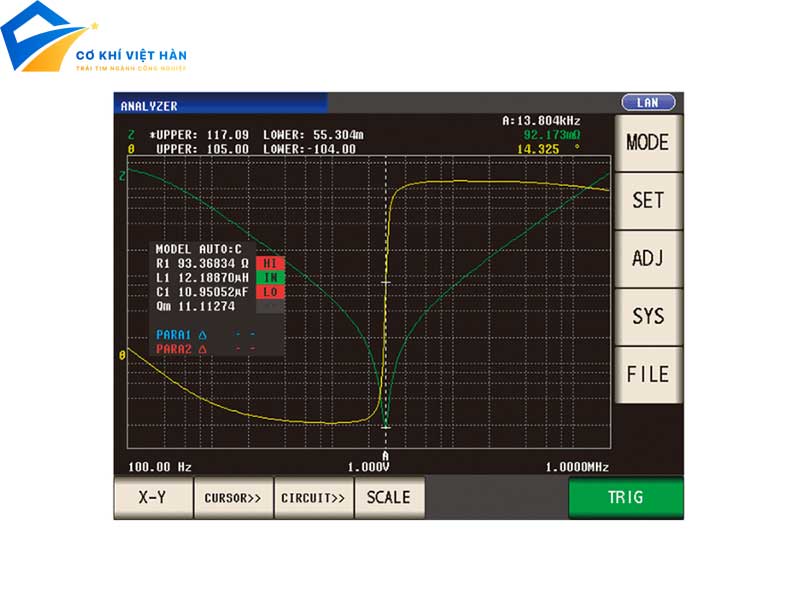
Task: Click the green IN judgment indicator
Action: pyautogui.click(x=270, y=277)
